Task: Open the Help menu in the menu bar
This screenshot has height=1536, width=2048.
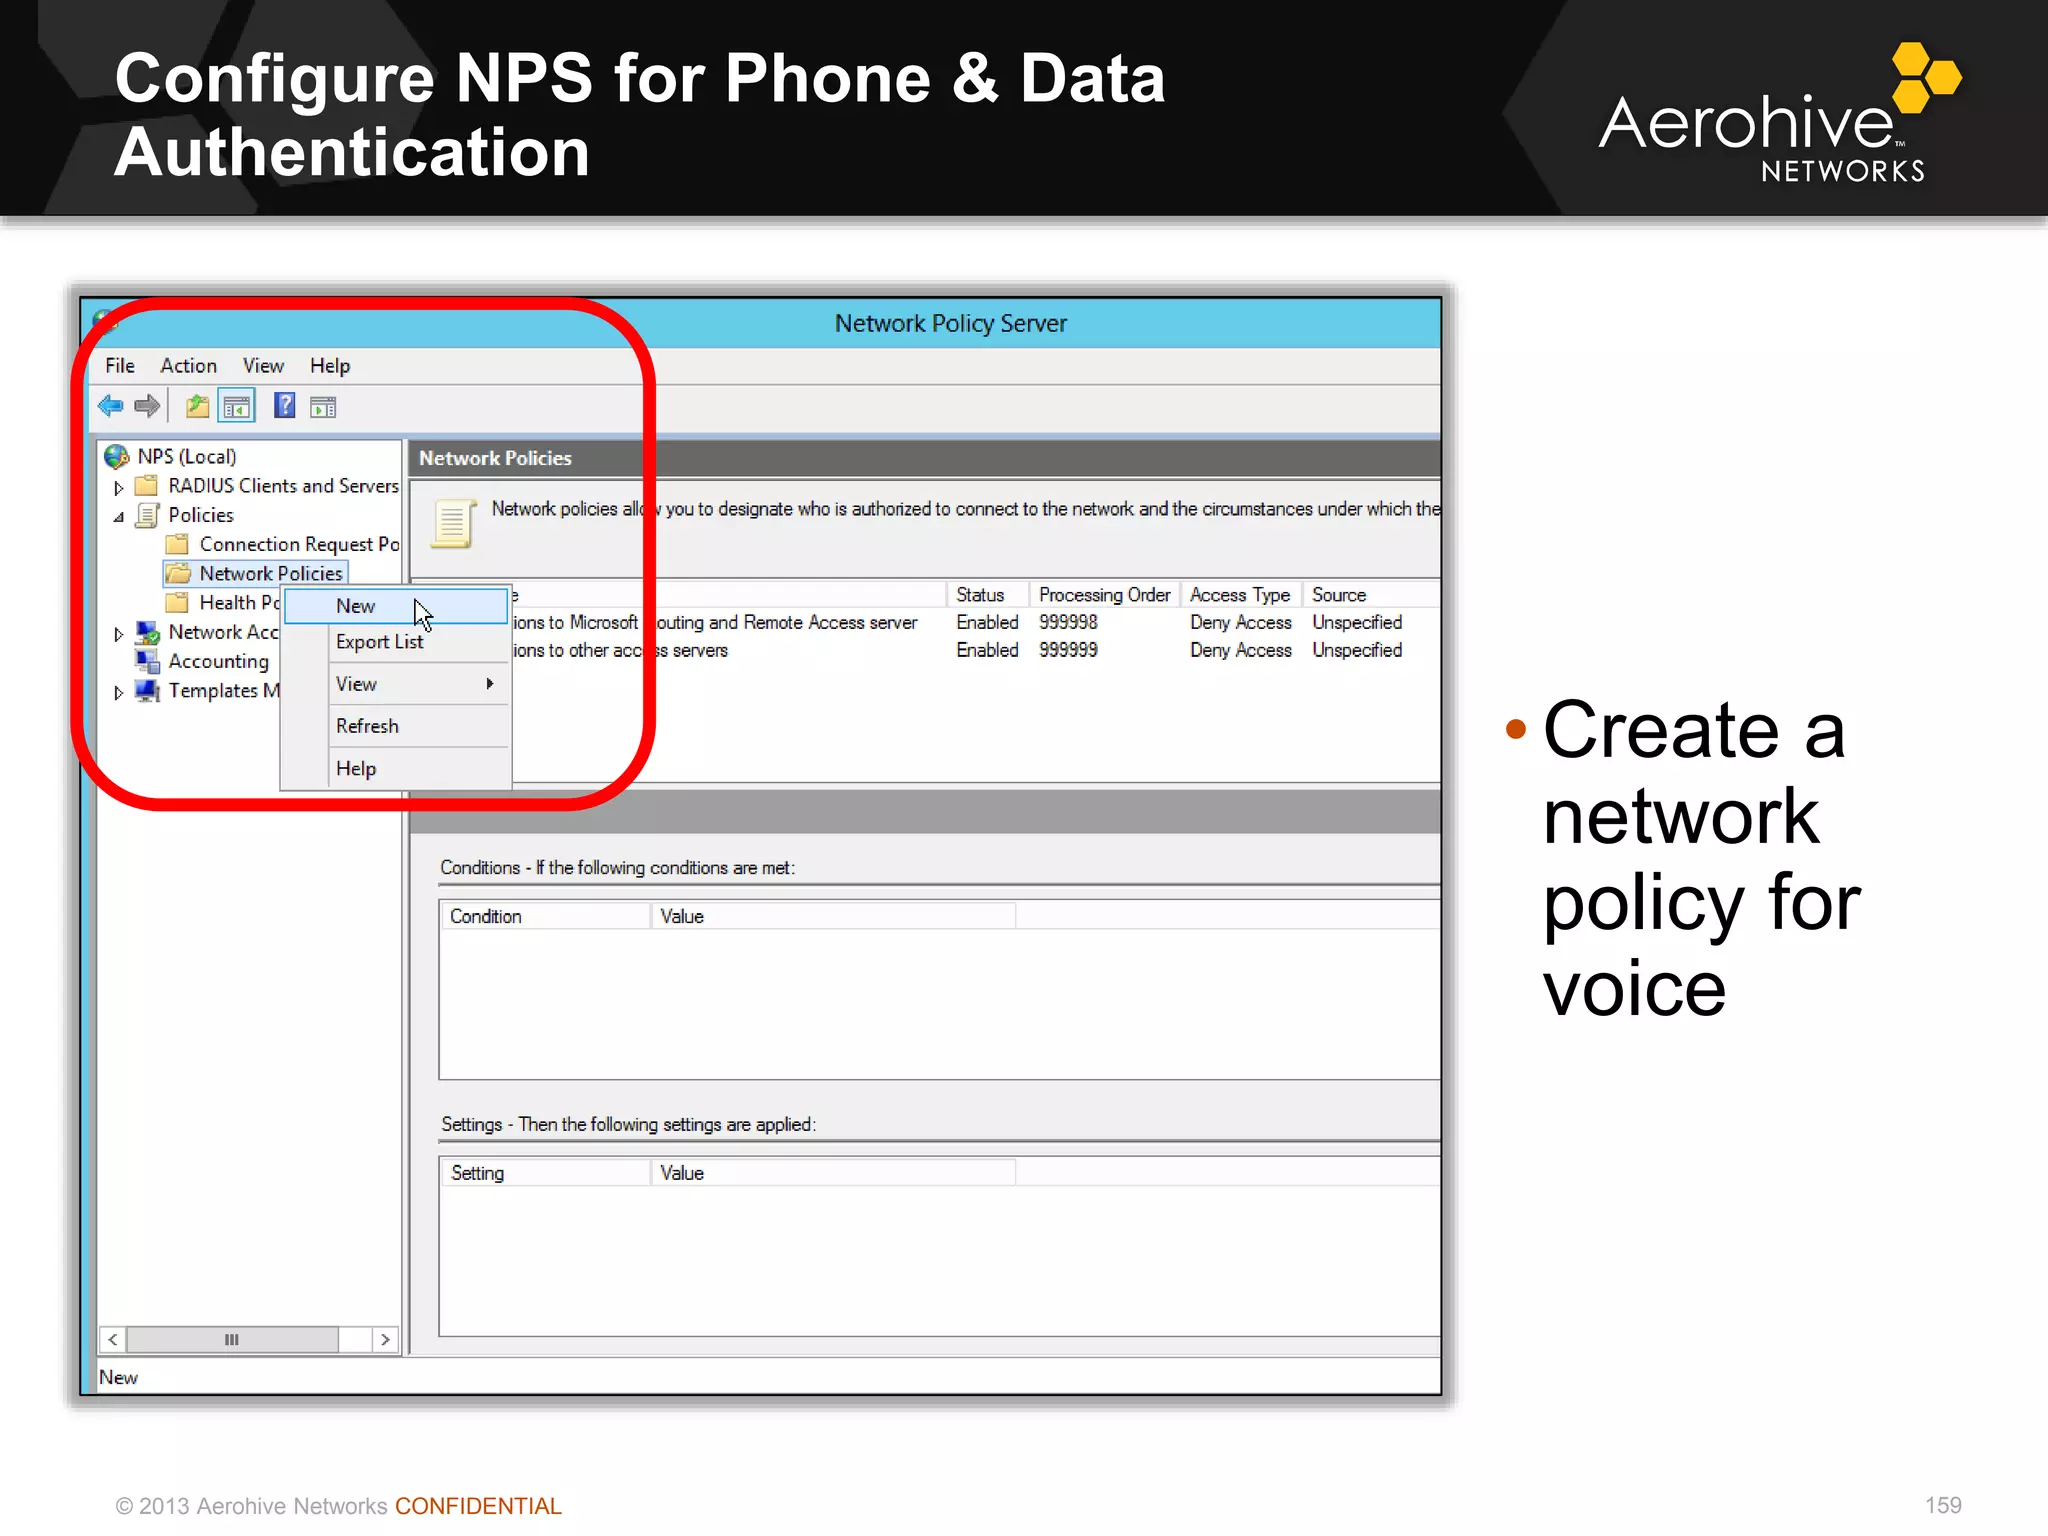Action: coord(330,366)
